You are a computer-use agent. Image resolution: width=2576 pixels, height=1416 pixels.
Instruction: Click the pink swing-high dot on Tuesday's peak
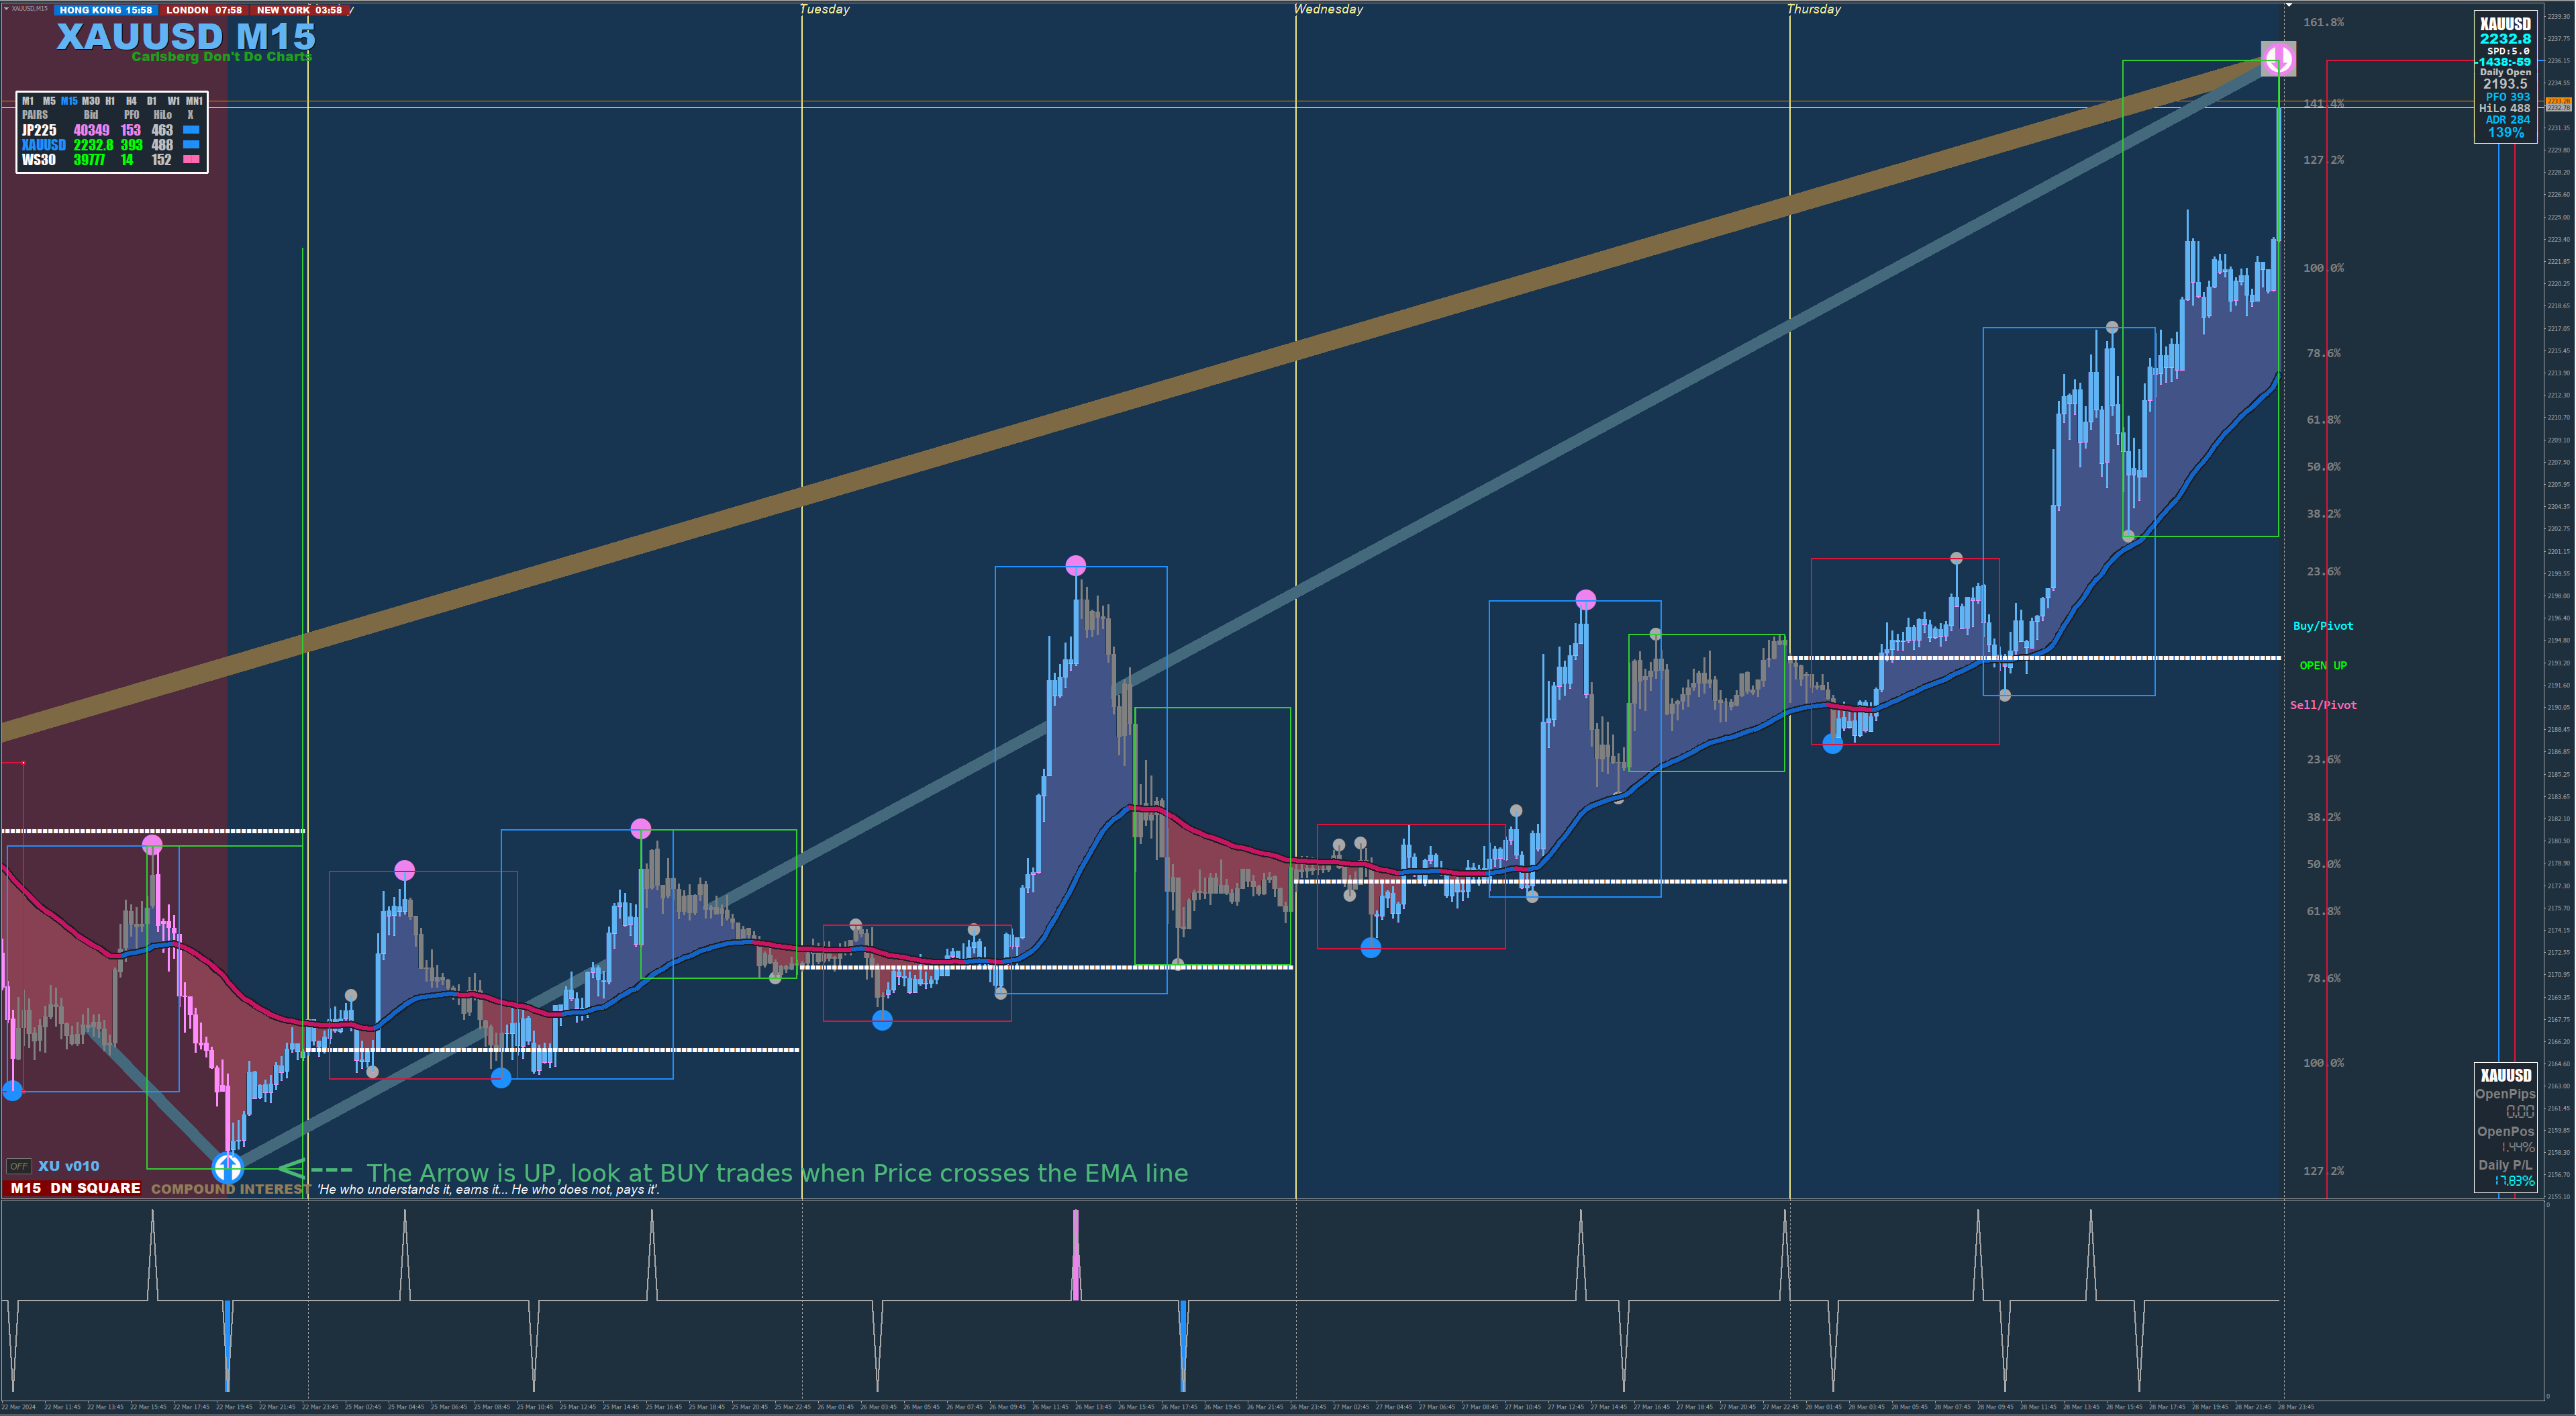(1075, 566)
